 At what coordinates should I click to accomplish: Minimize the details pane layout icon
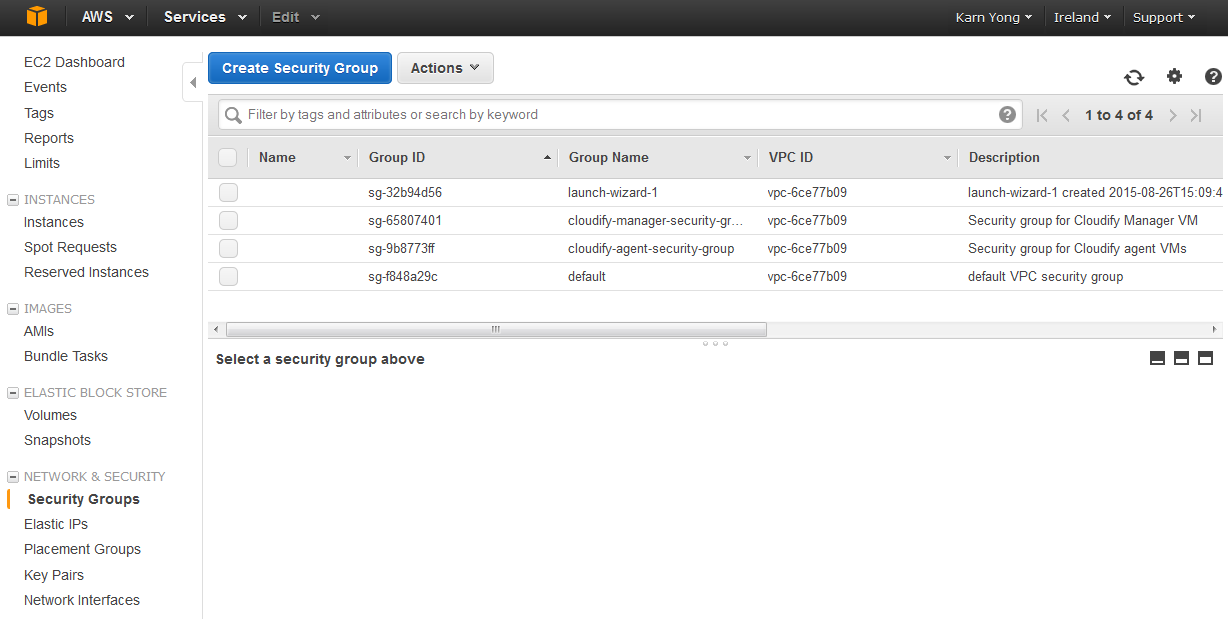coord(1157,358)
